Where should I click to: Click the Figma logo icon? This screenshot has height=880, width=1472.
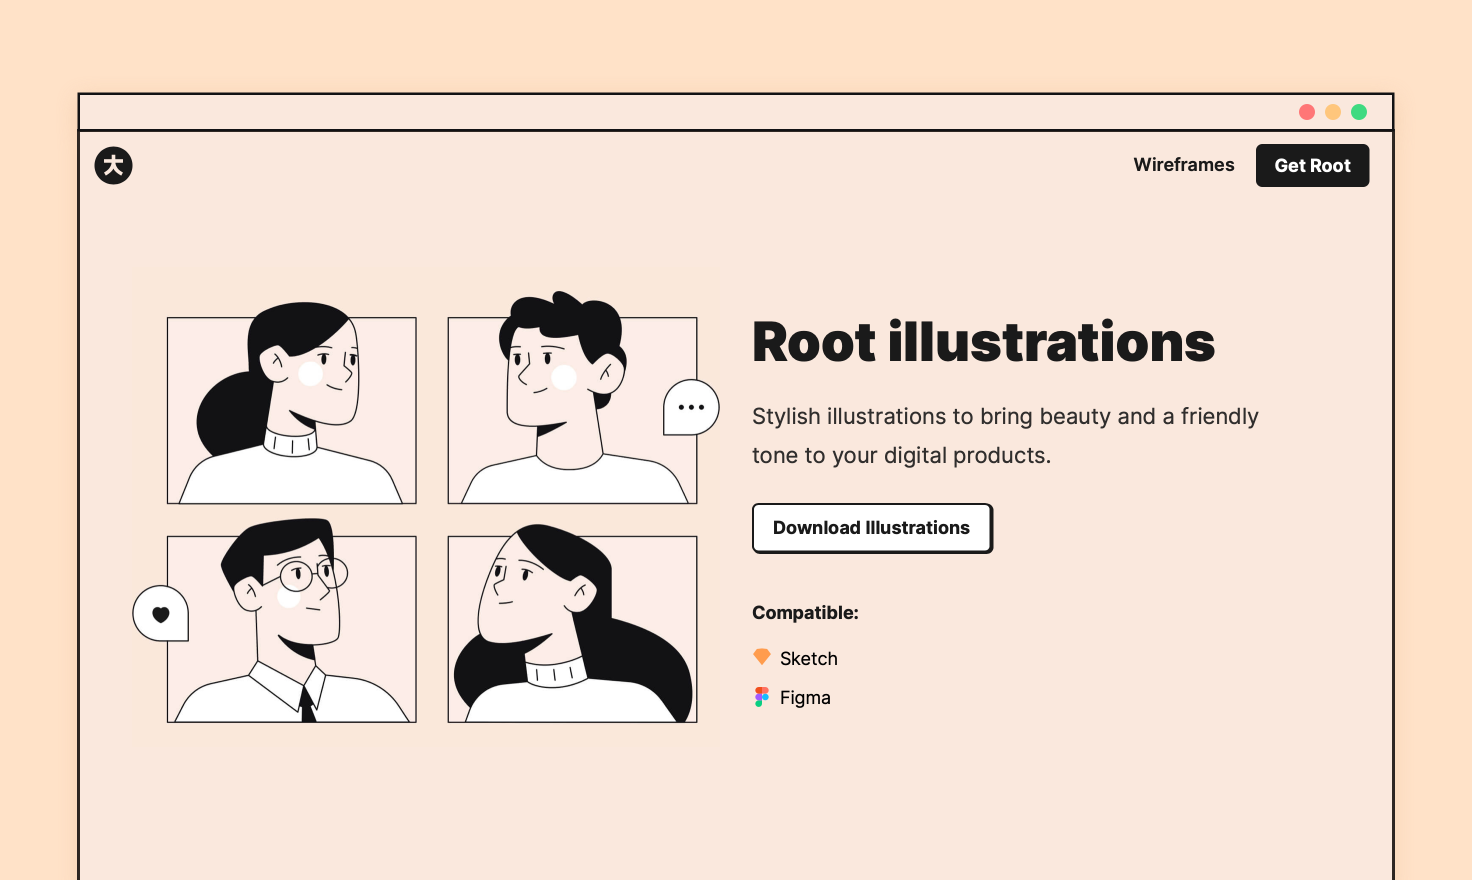point(761,696)
